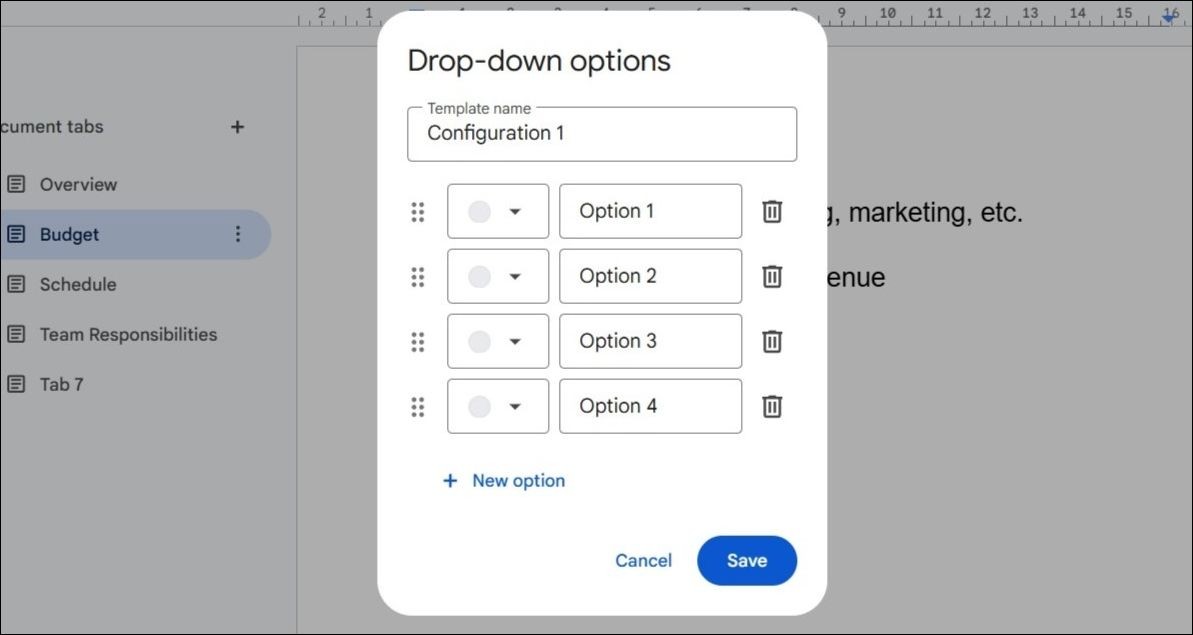The height and width of the screenshot is (635, 1193).
Task: Add a new document tab with plus icon
Action: (237, 127)
